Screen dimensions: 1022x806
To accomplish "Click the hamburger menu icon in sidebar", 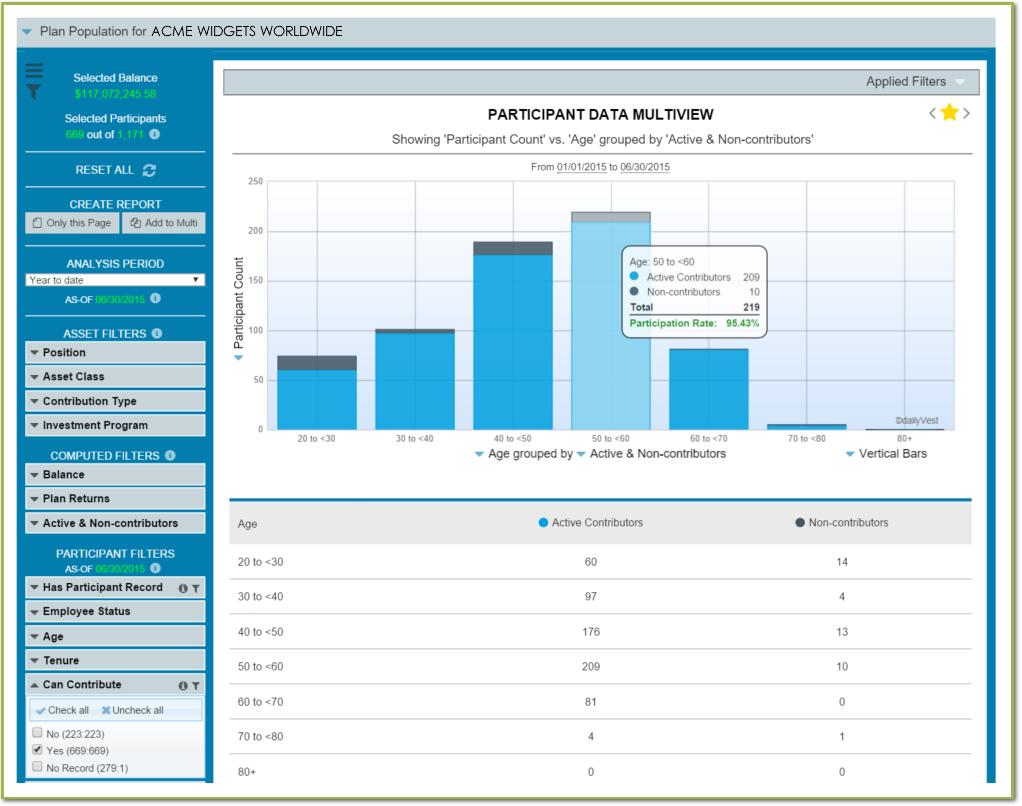I will 34,70.
